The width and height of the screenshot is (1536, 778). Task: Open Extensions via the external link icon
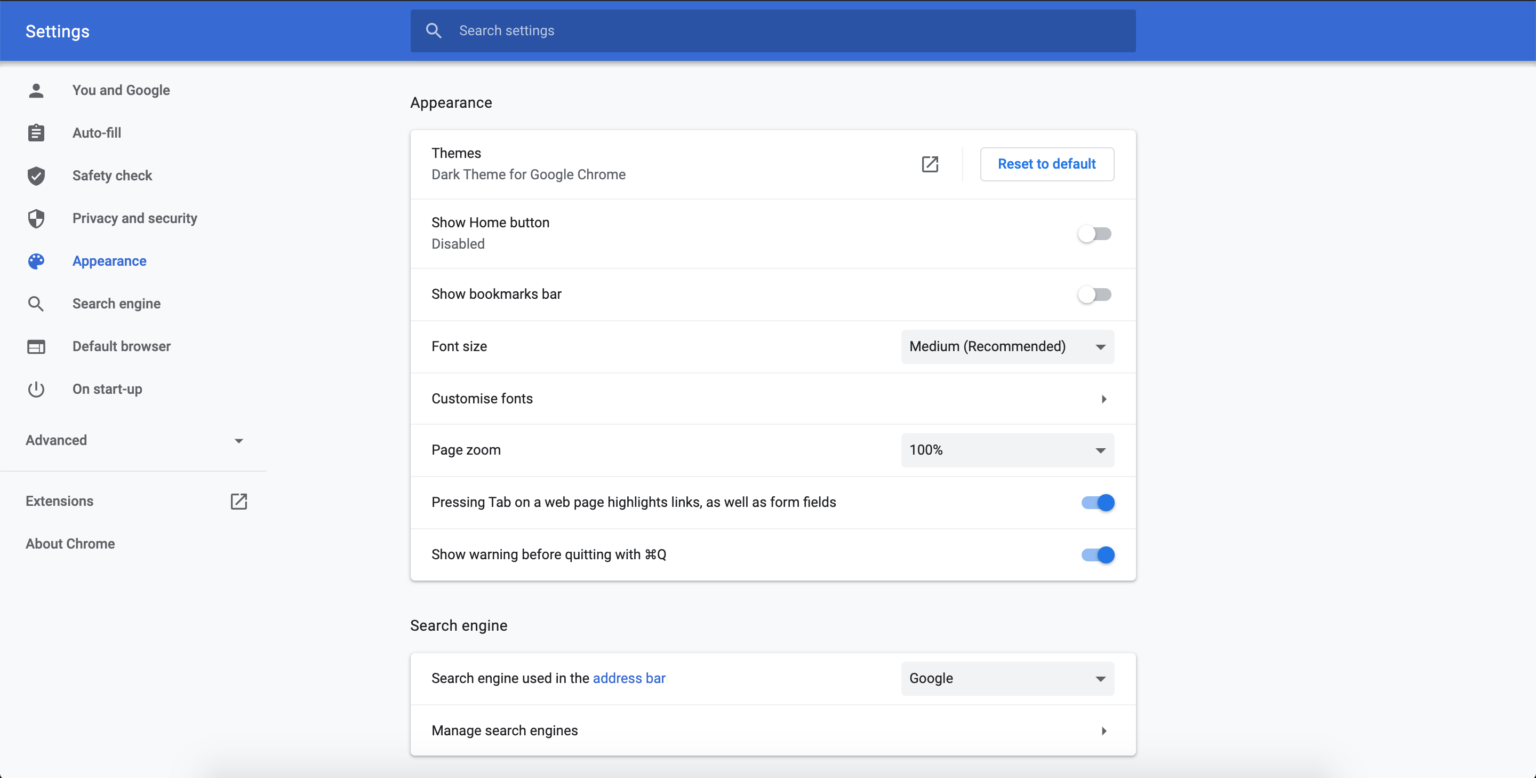[x=238, y=501]
